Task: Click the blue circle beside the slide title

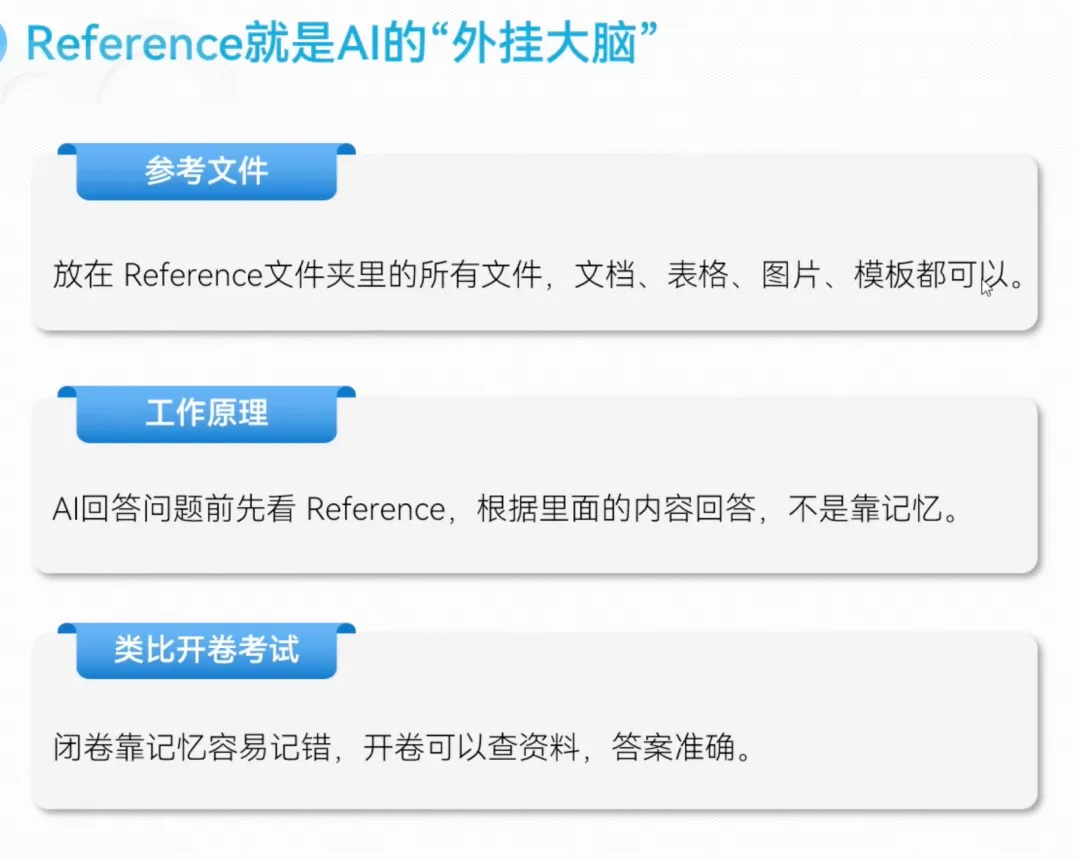Action: pyautogui.click(x=2, y=44)
